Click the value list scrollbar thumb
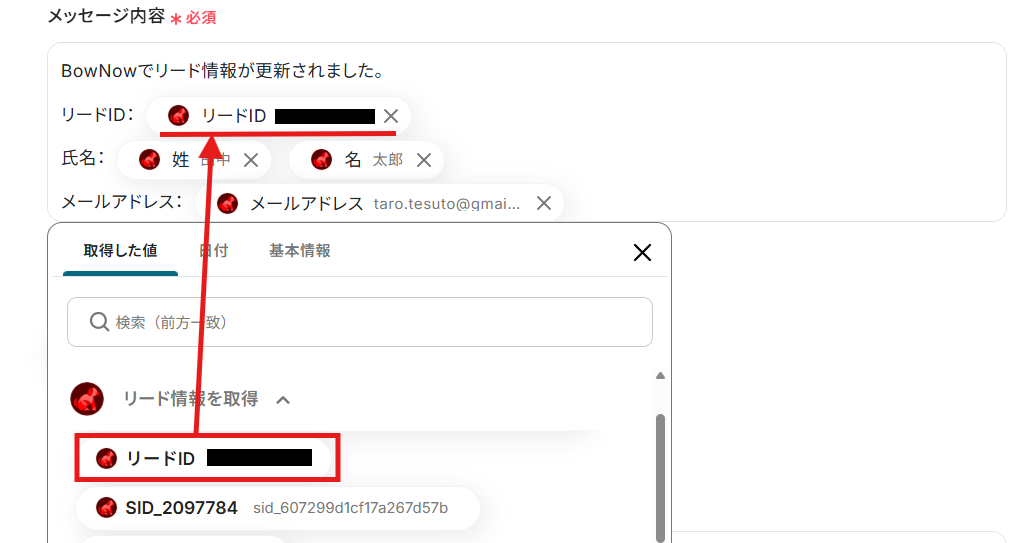Screen dimensions: 1025x543 [x=660, y=478]
